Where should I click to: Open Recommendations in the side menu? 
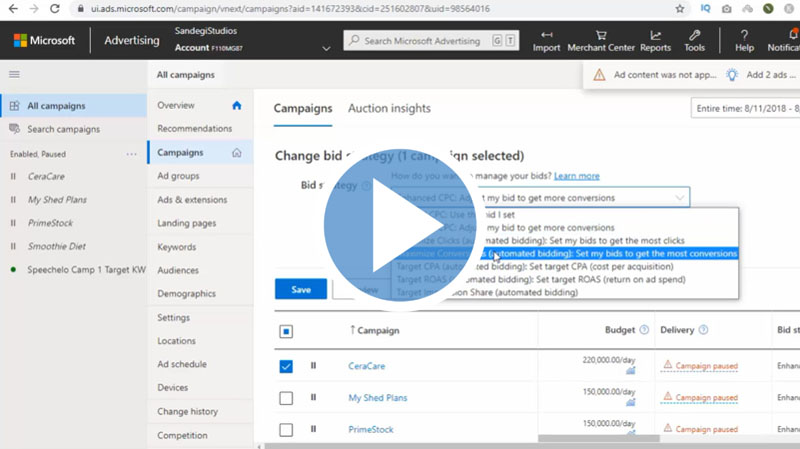194,129
